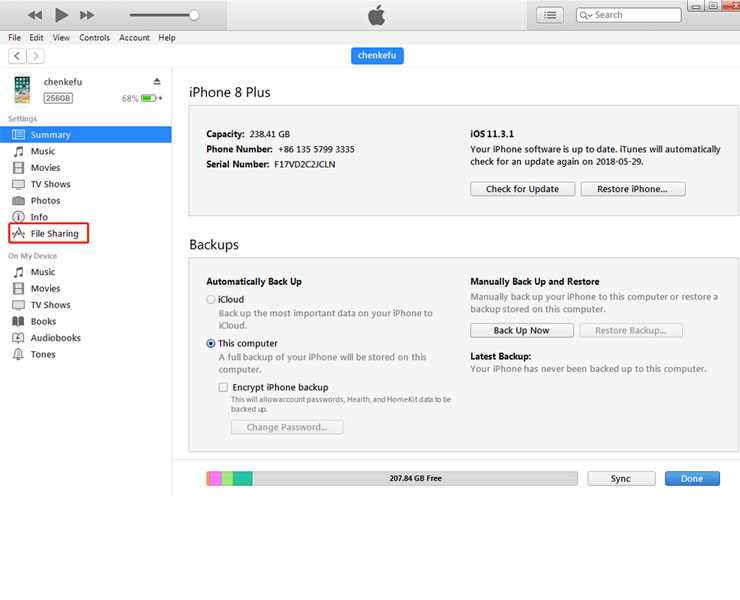Adjust the volume slider knob
Screen dimensions: 740x600
tap(194, 15)
